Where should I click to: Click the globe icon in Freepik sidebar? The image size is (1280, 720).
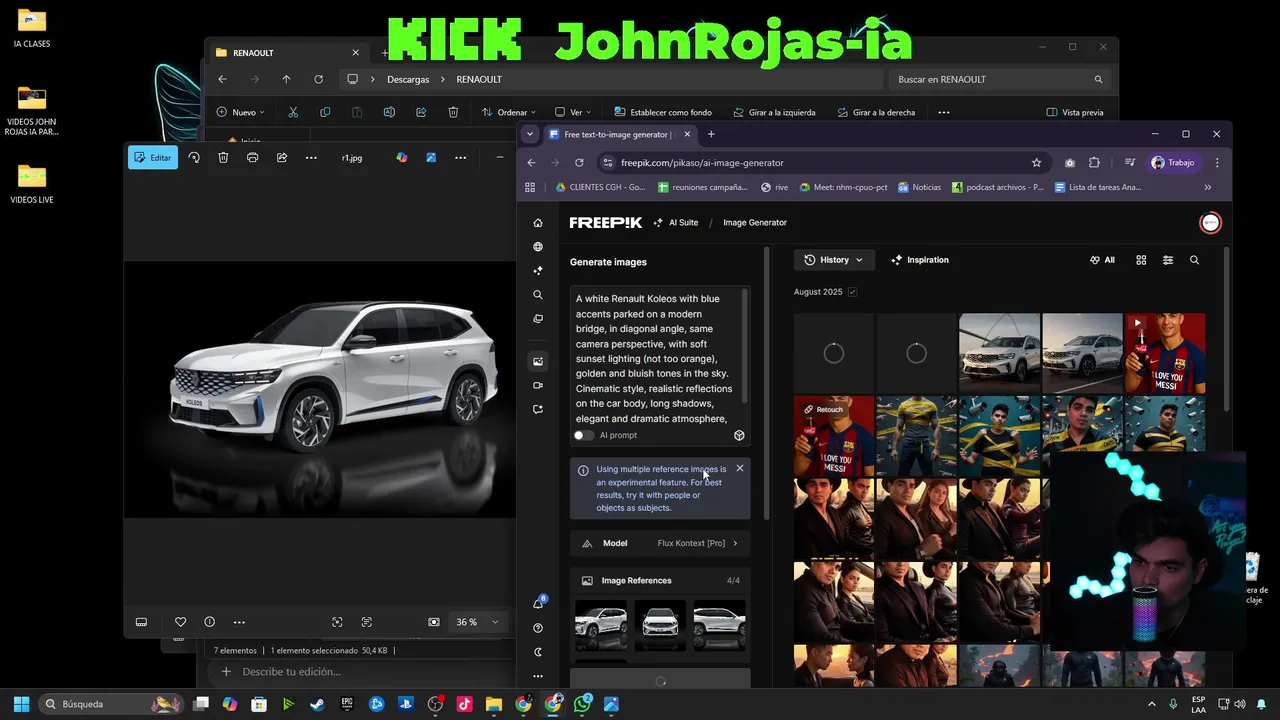click(538, 247)
